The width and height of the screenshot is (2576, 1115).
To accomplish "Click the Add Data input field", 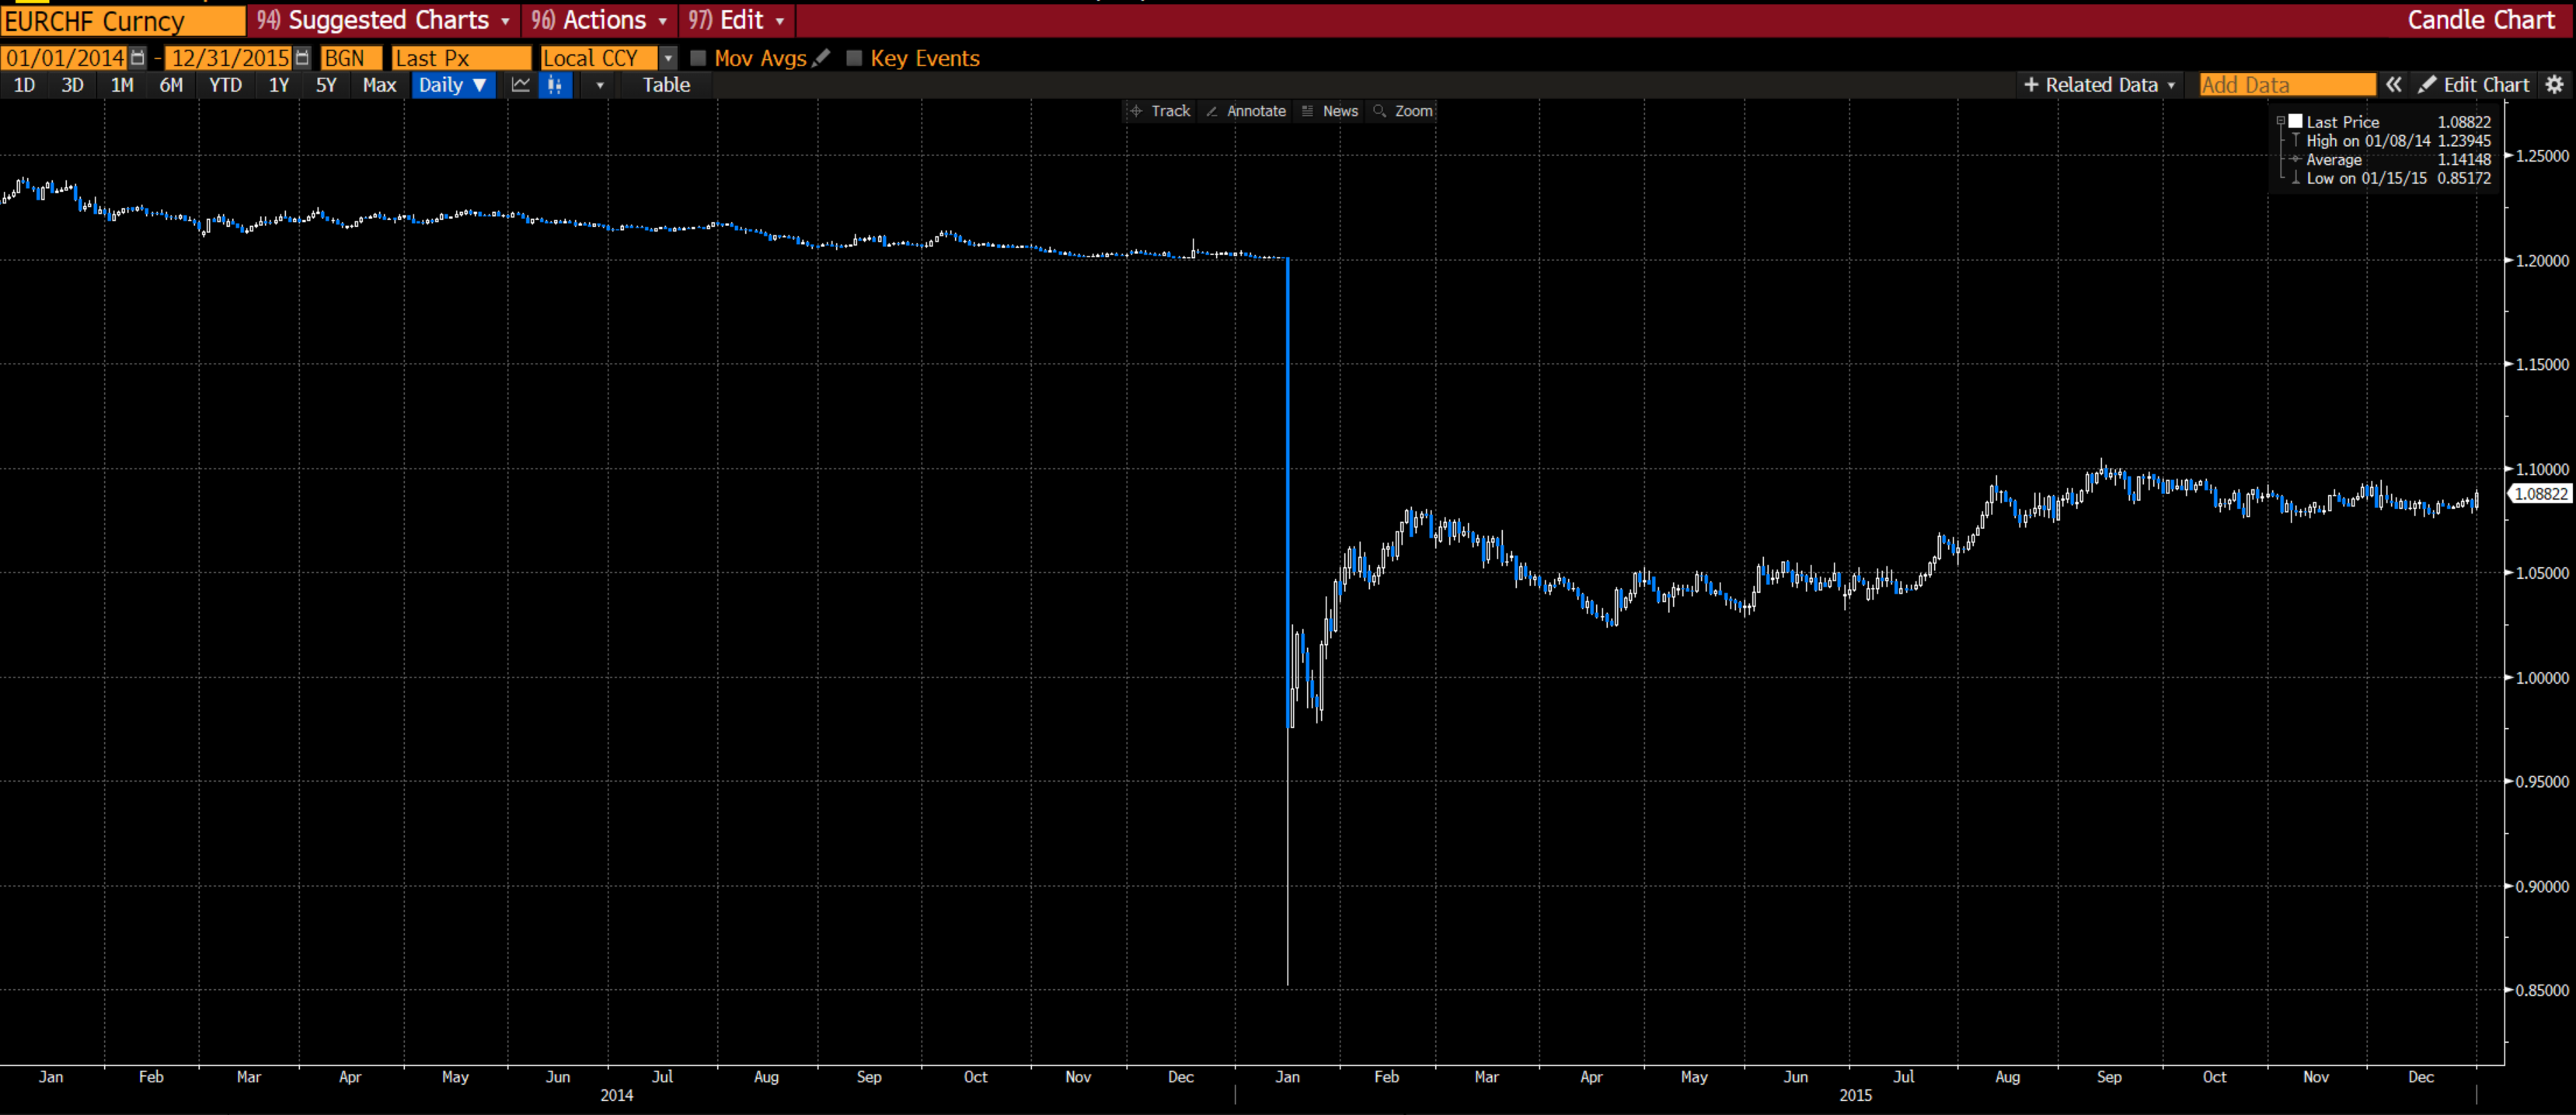I will click(2286, 85).
